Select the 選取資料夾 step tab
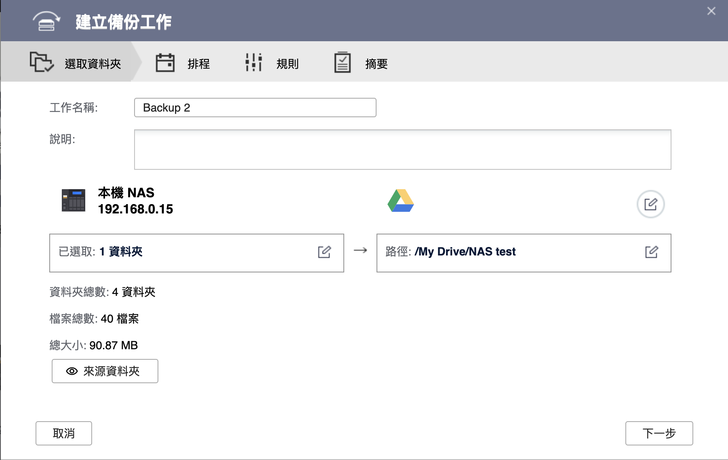 pos(92,64)
